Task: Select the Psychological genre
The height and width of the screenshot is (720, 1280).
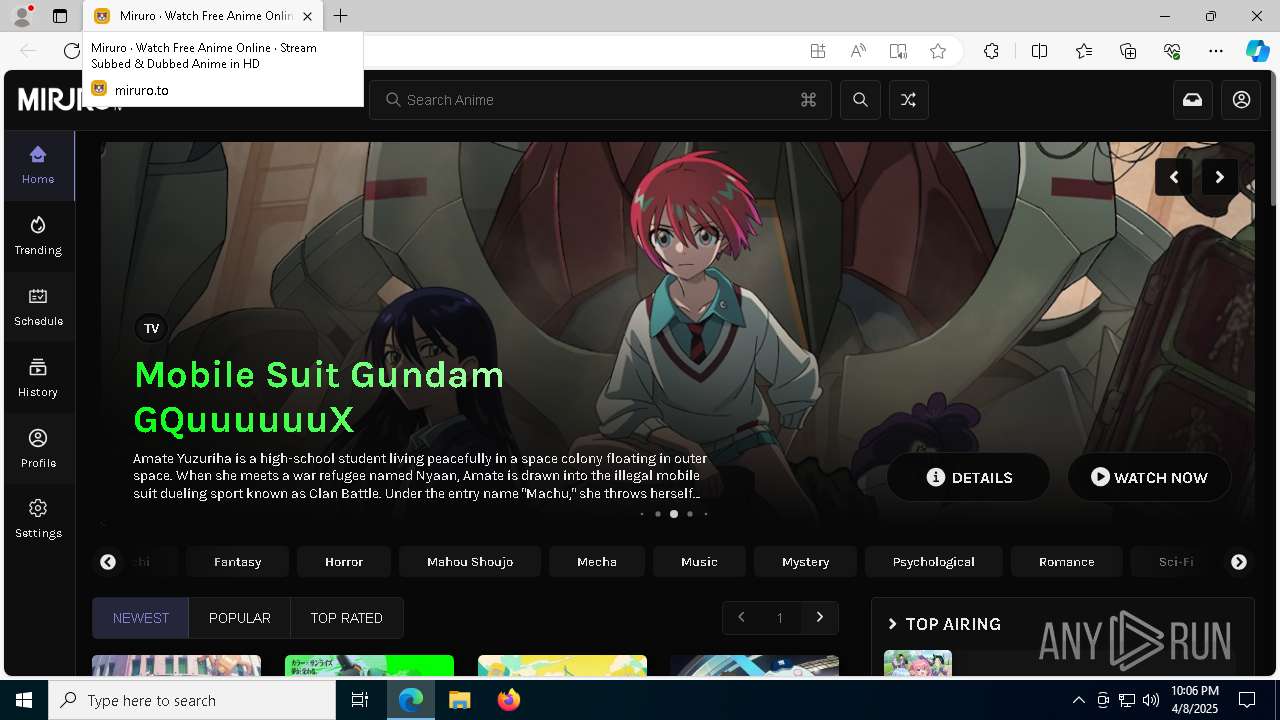Action: [x=934, y=562]
